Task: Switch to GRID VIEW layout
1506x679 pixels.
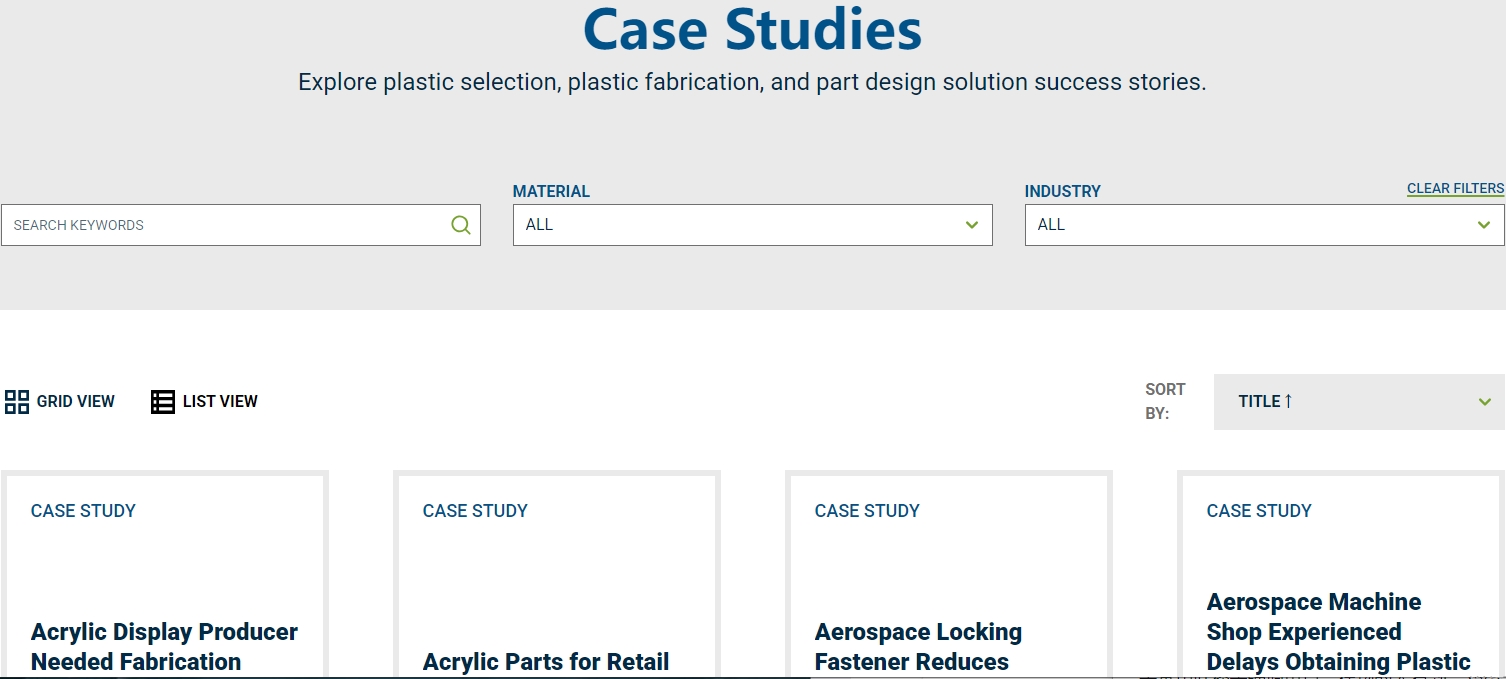Action: [60, 402]
